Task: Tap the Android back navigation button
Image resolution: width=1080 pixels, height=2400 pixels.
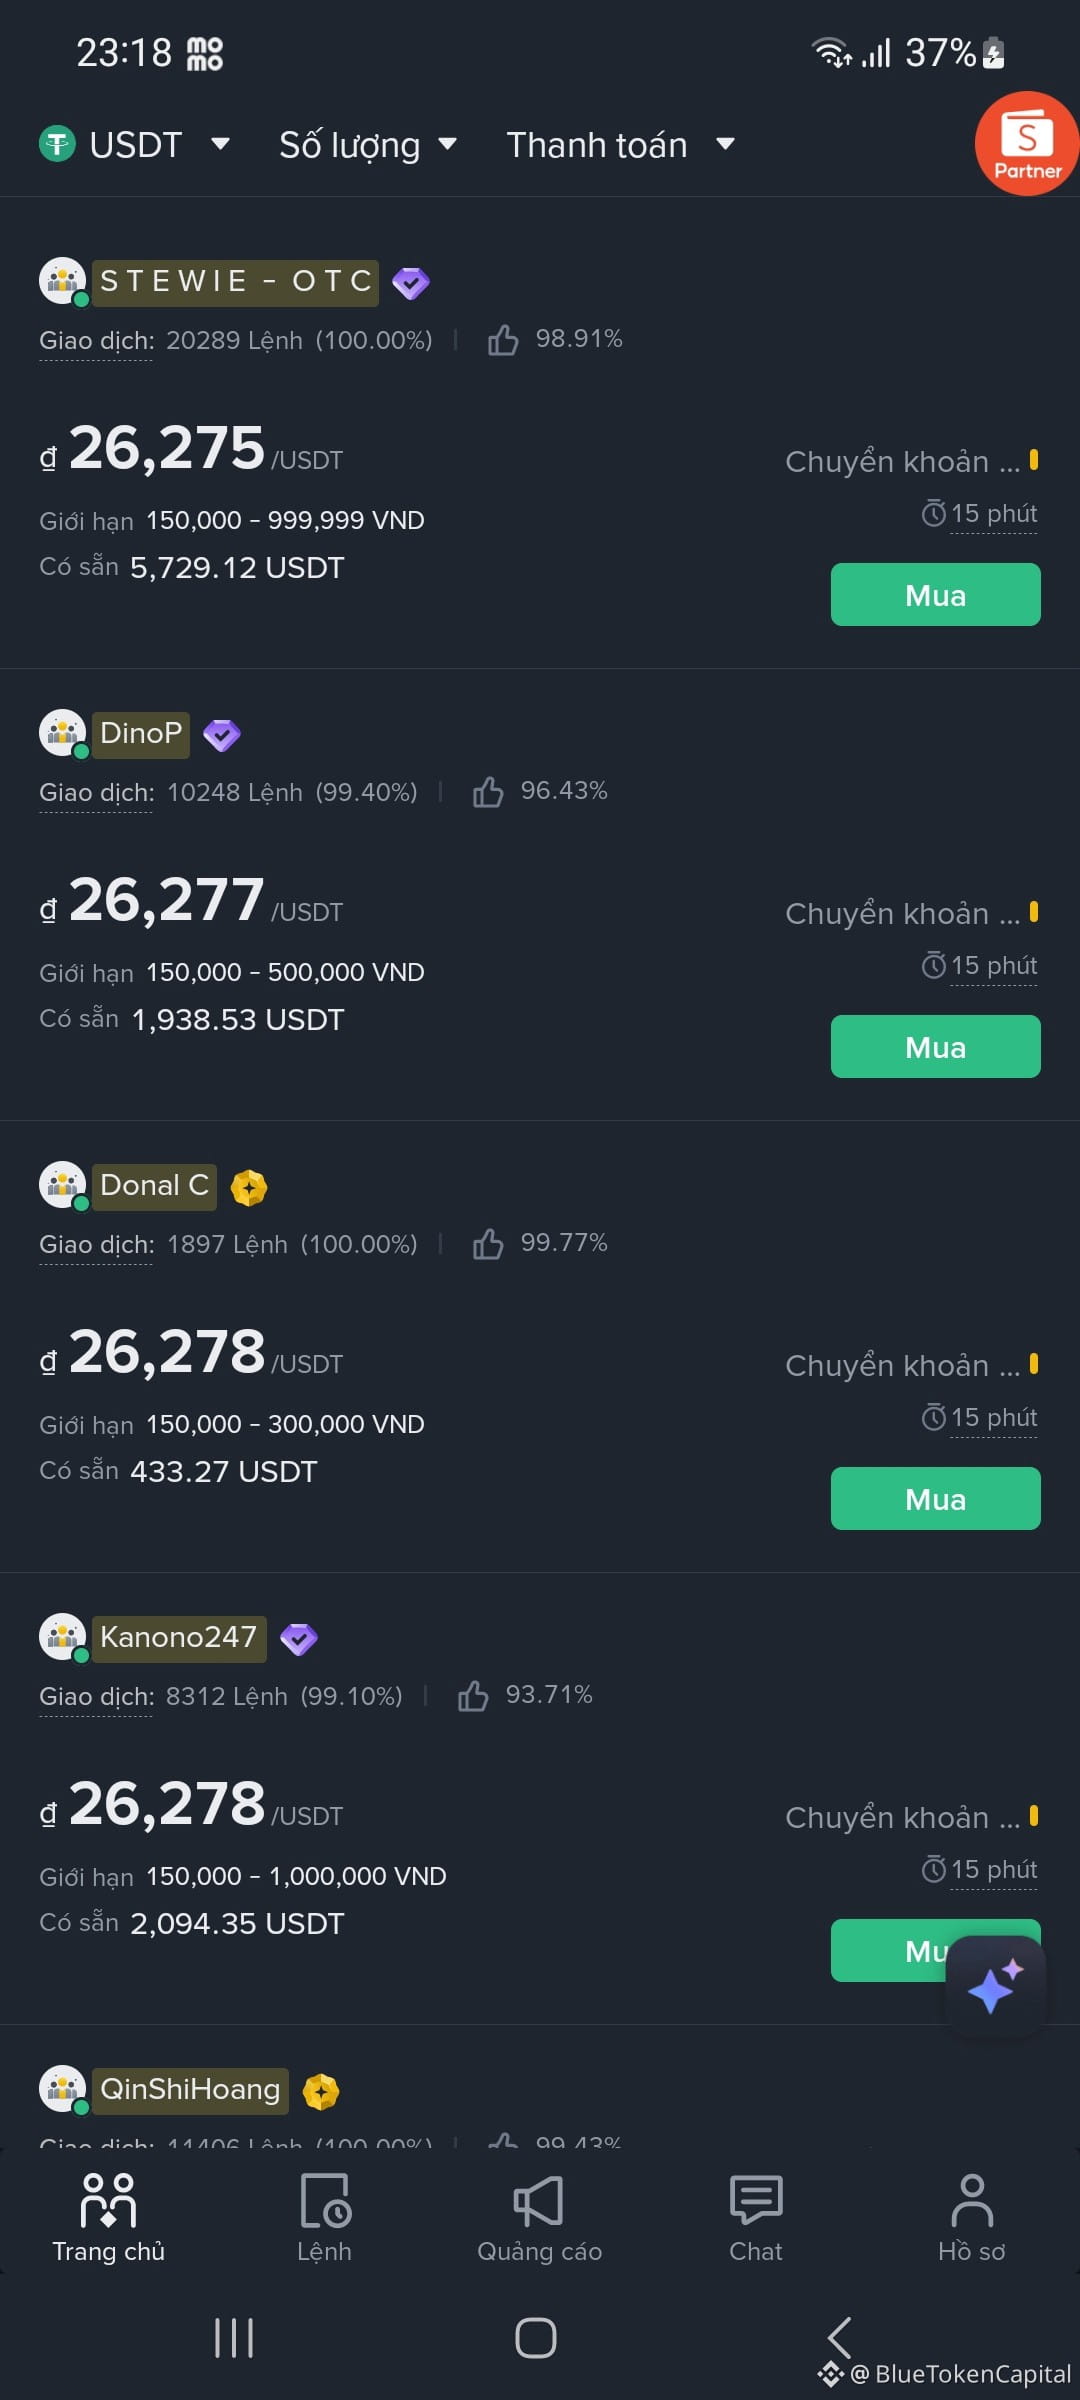Action: 838,2337
